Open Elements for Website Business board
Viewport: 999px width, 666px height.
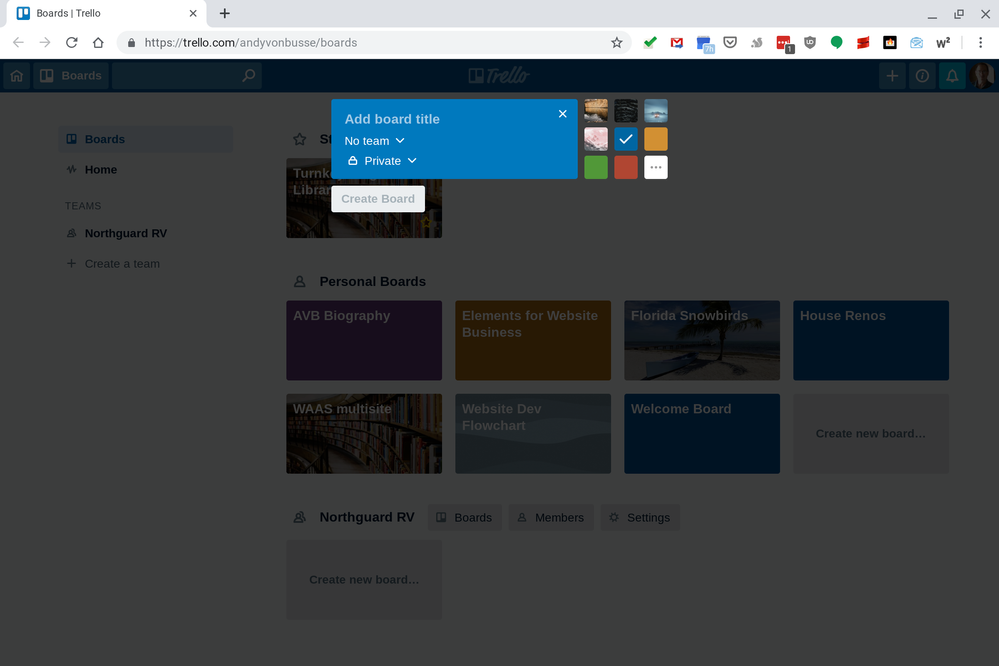[x=533, y=340]
